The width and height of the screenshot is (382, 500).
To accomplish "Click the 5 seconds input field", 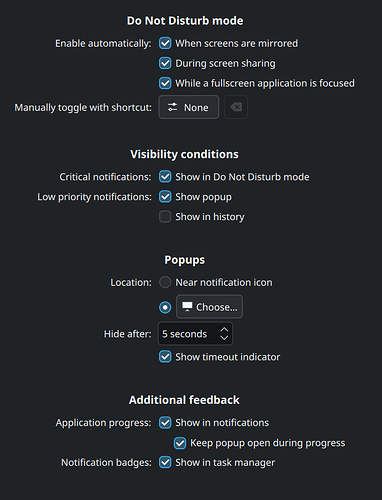I will (195, 334).
